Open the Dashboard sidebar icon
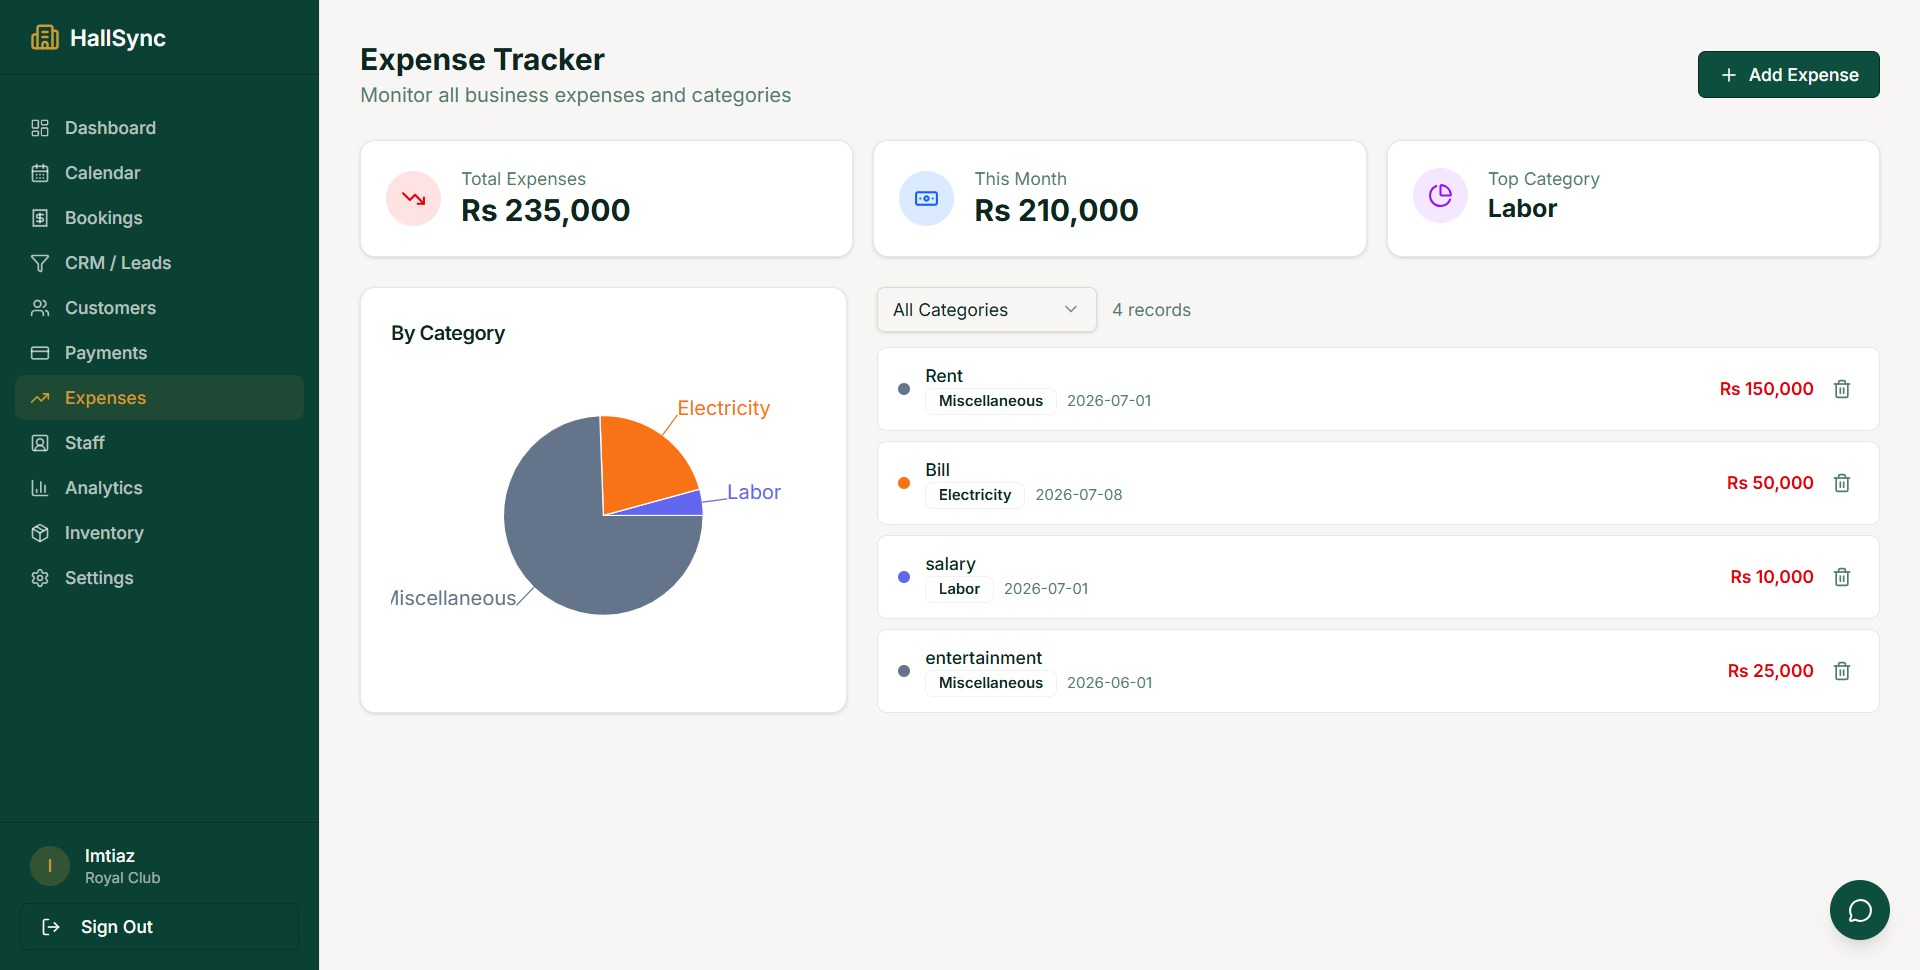The height and width of the screenshot is (970, 1920). click(x=40, y=128)
